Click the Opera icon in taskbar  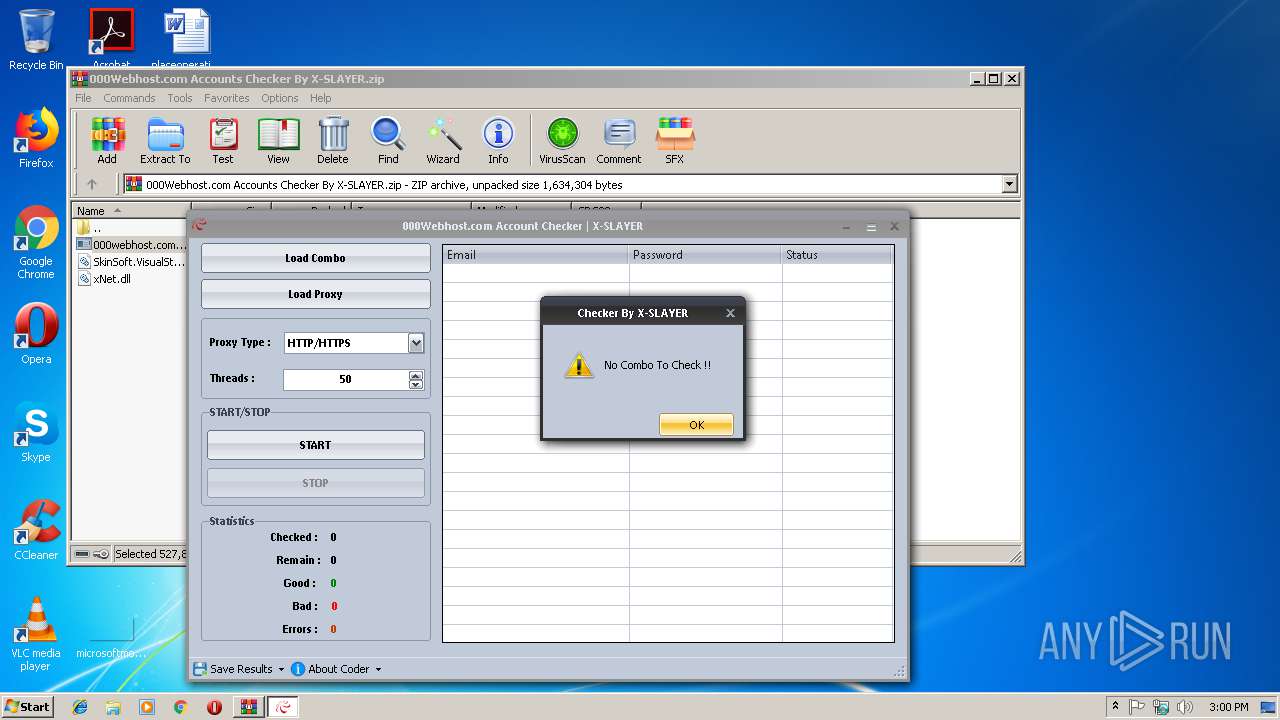tap(214, 707)
